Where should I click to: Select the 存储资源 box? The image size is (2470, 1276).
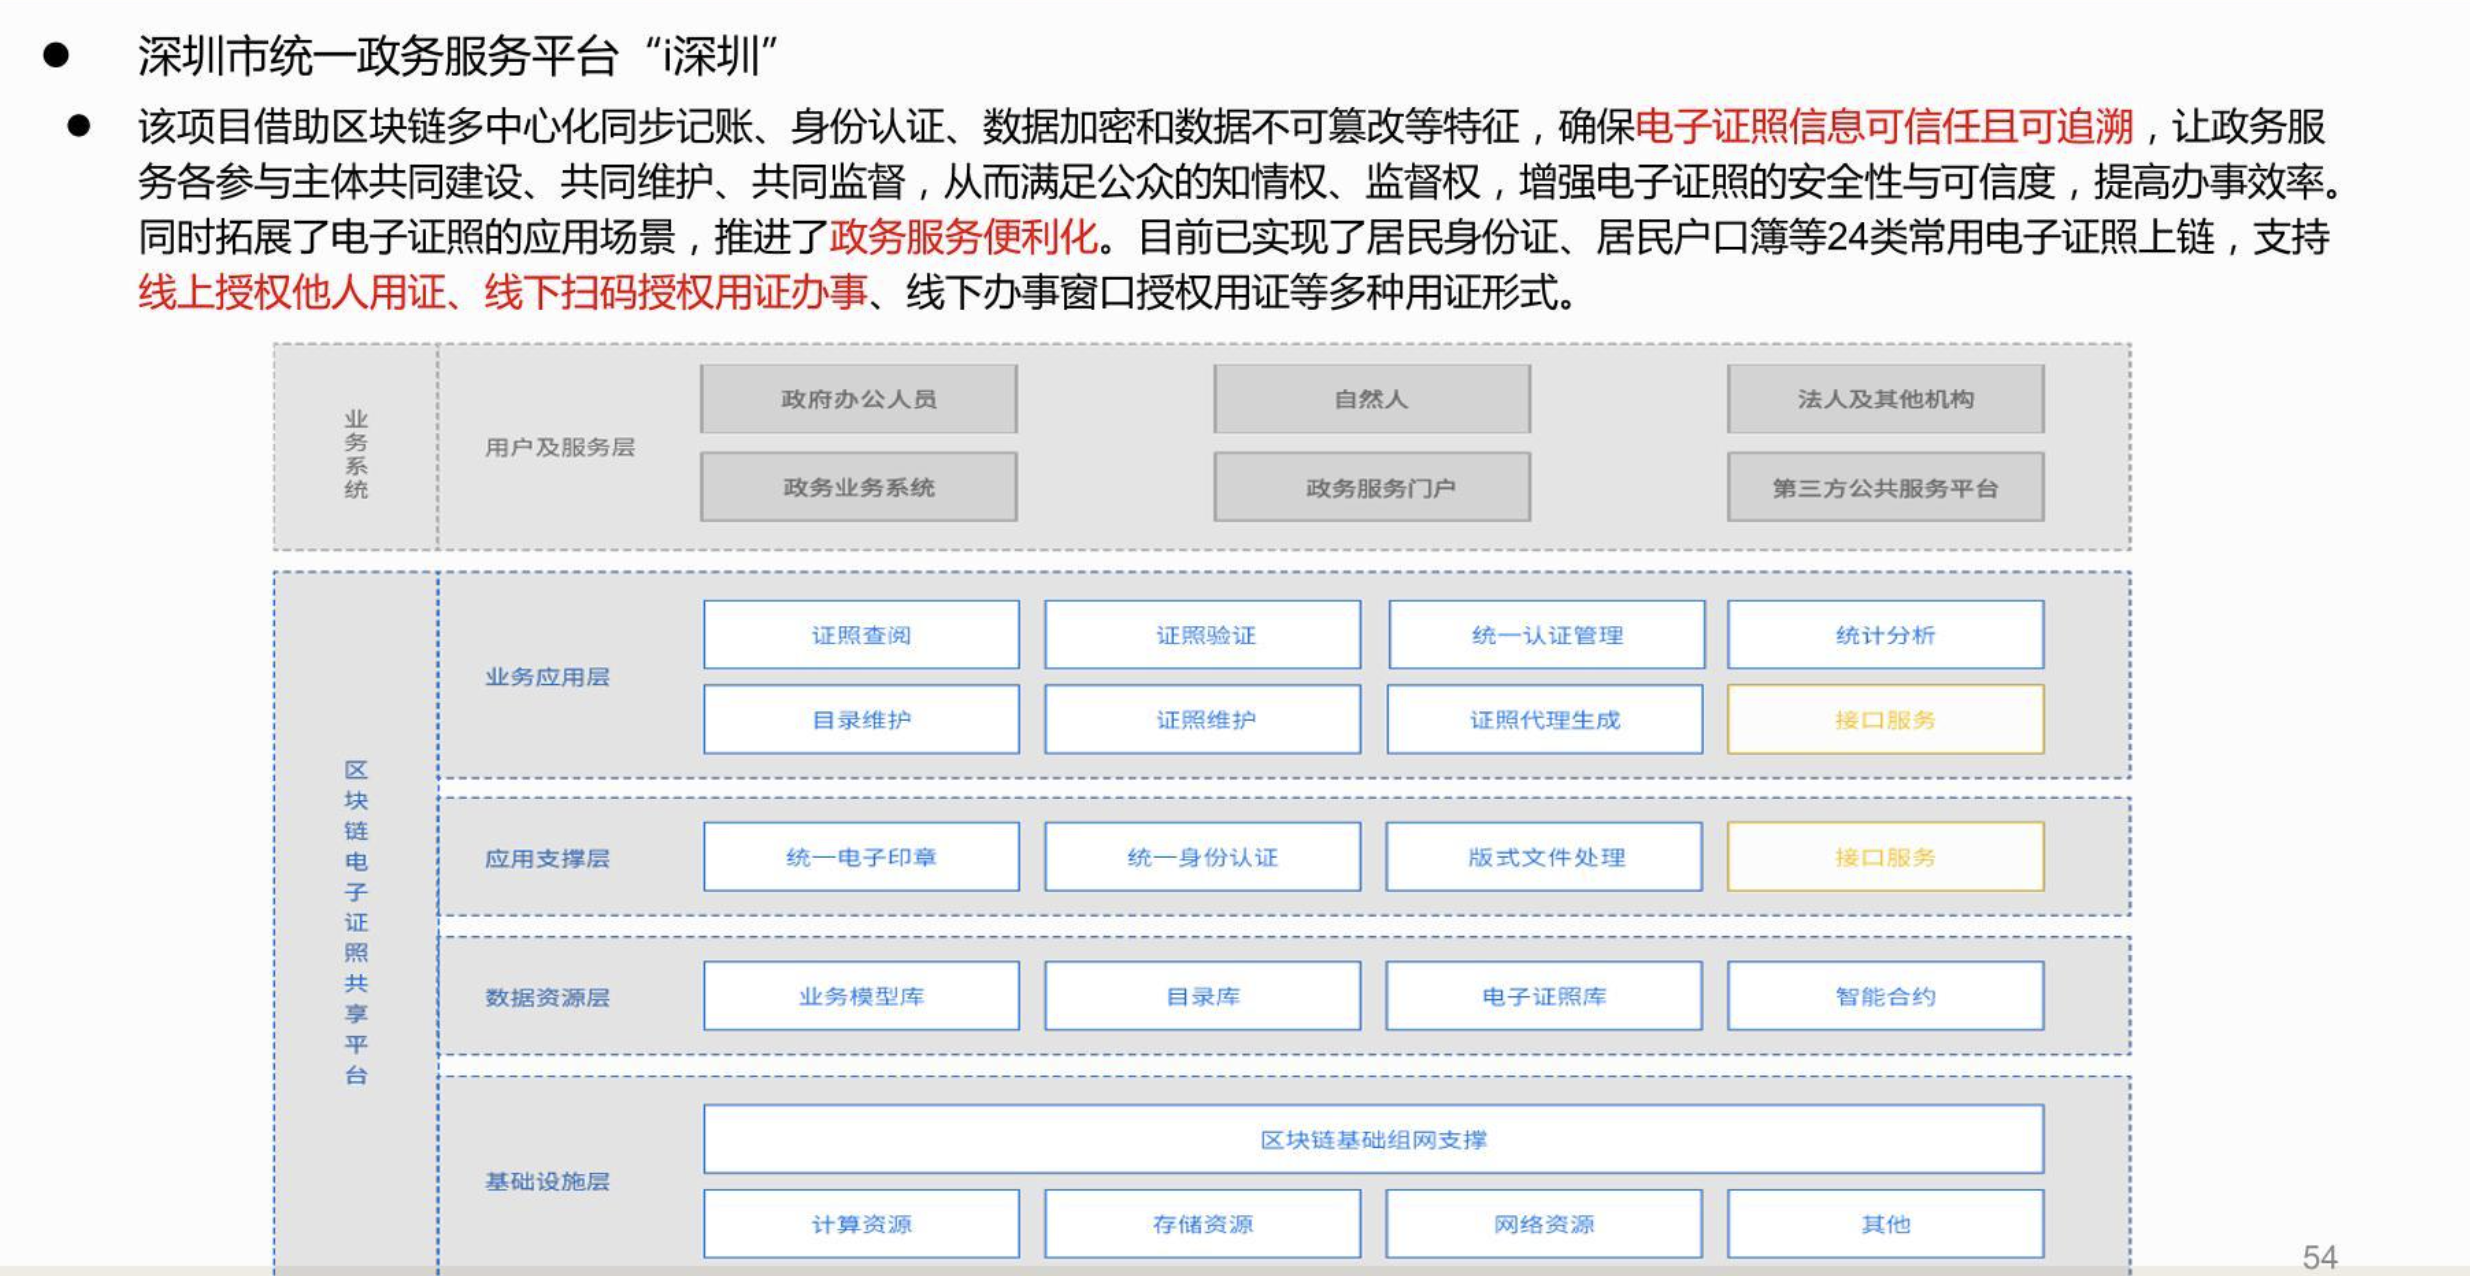1202,1224
